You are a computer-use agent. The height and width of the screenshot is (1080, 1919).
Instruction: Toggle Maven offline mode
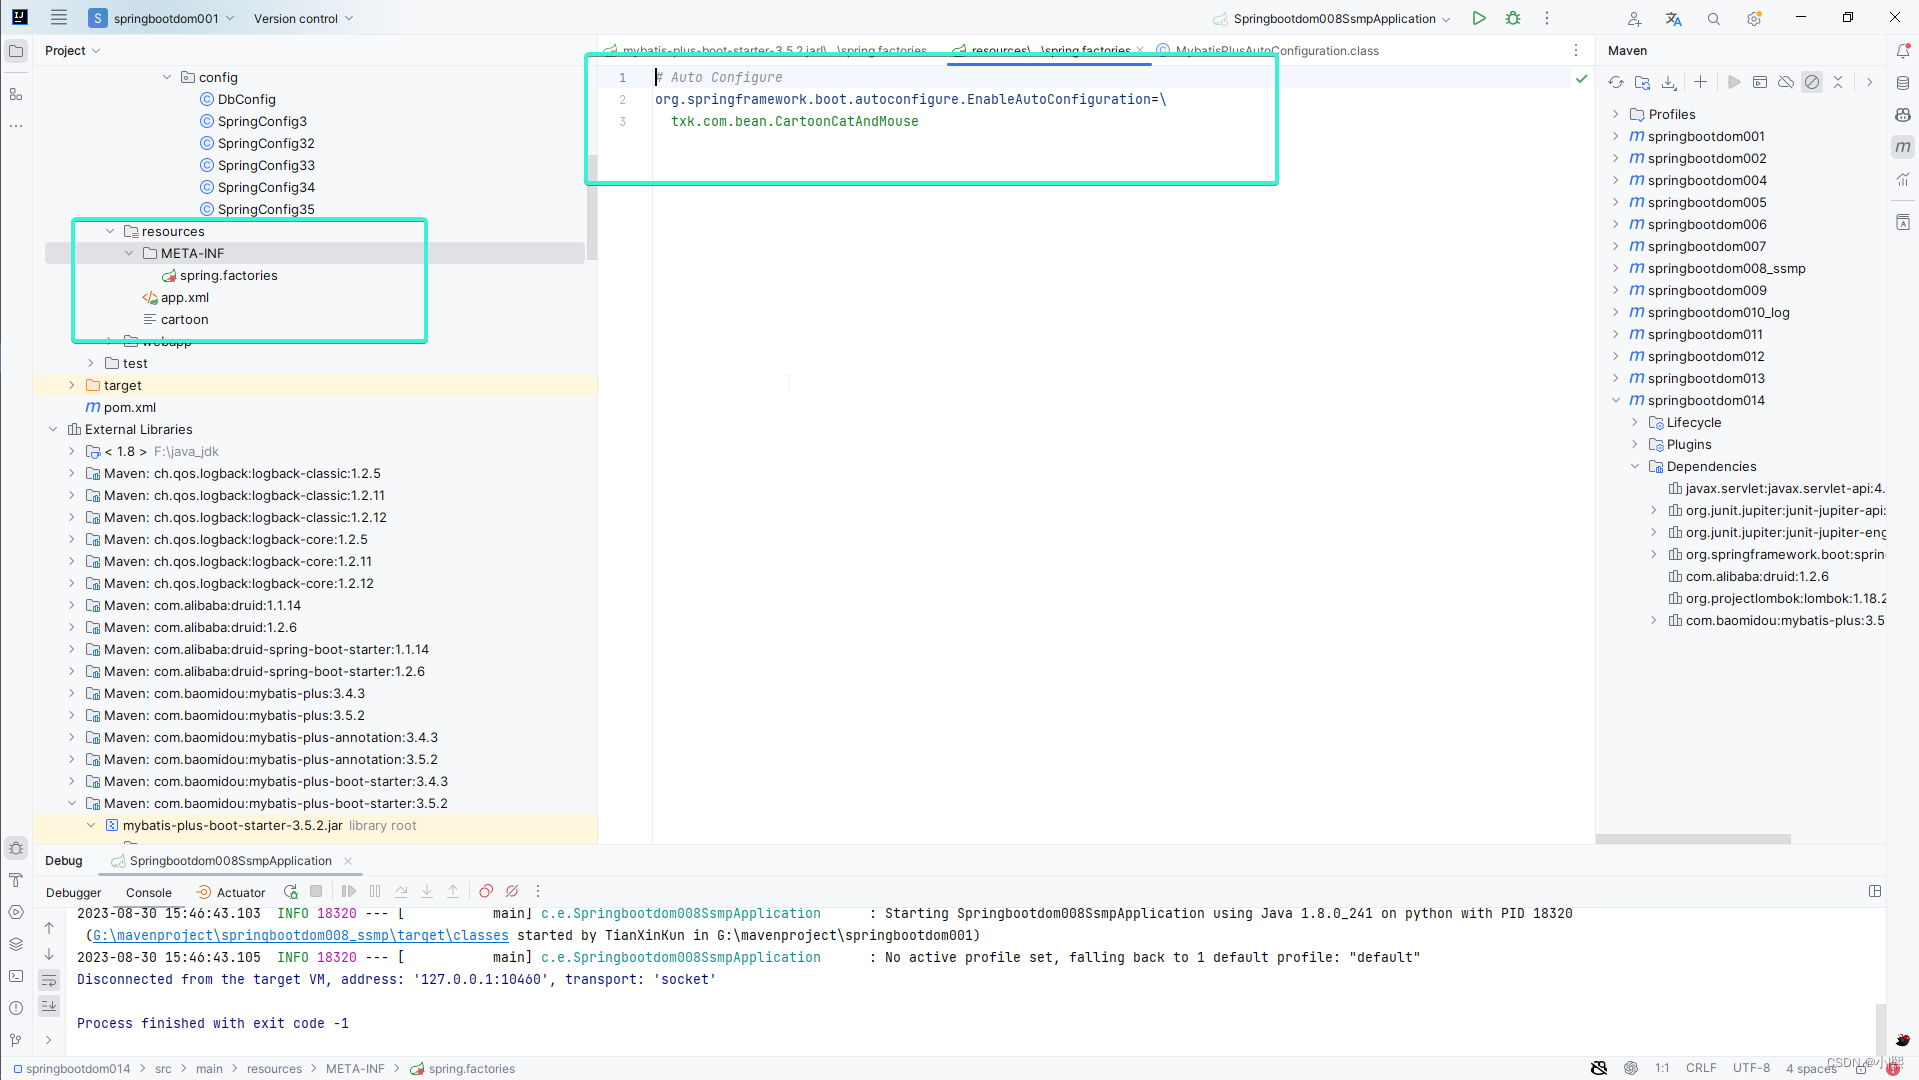click(x=1786, y=82)
